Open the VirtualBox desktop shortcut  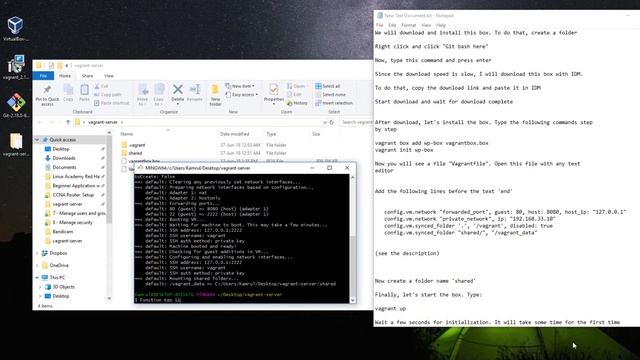[16, 29]
